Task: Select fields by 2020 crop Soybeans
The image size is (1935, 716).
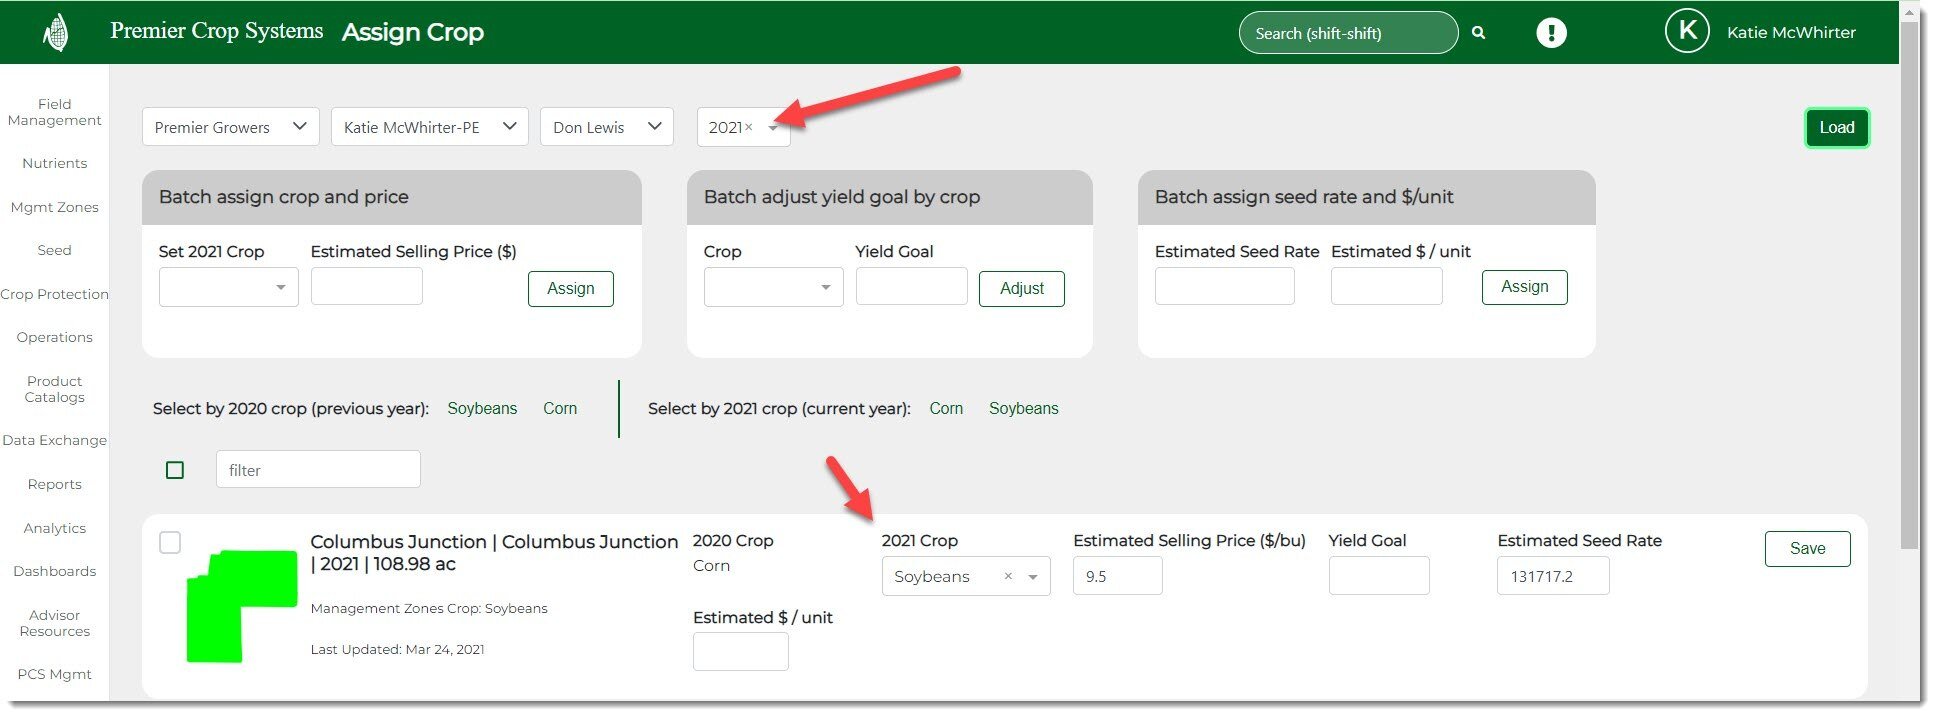Action: 482,408
